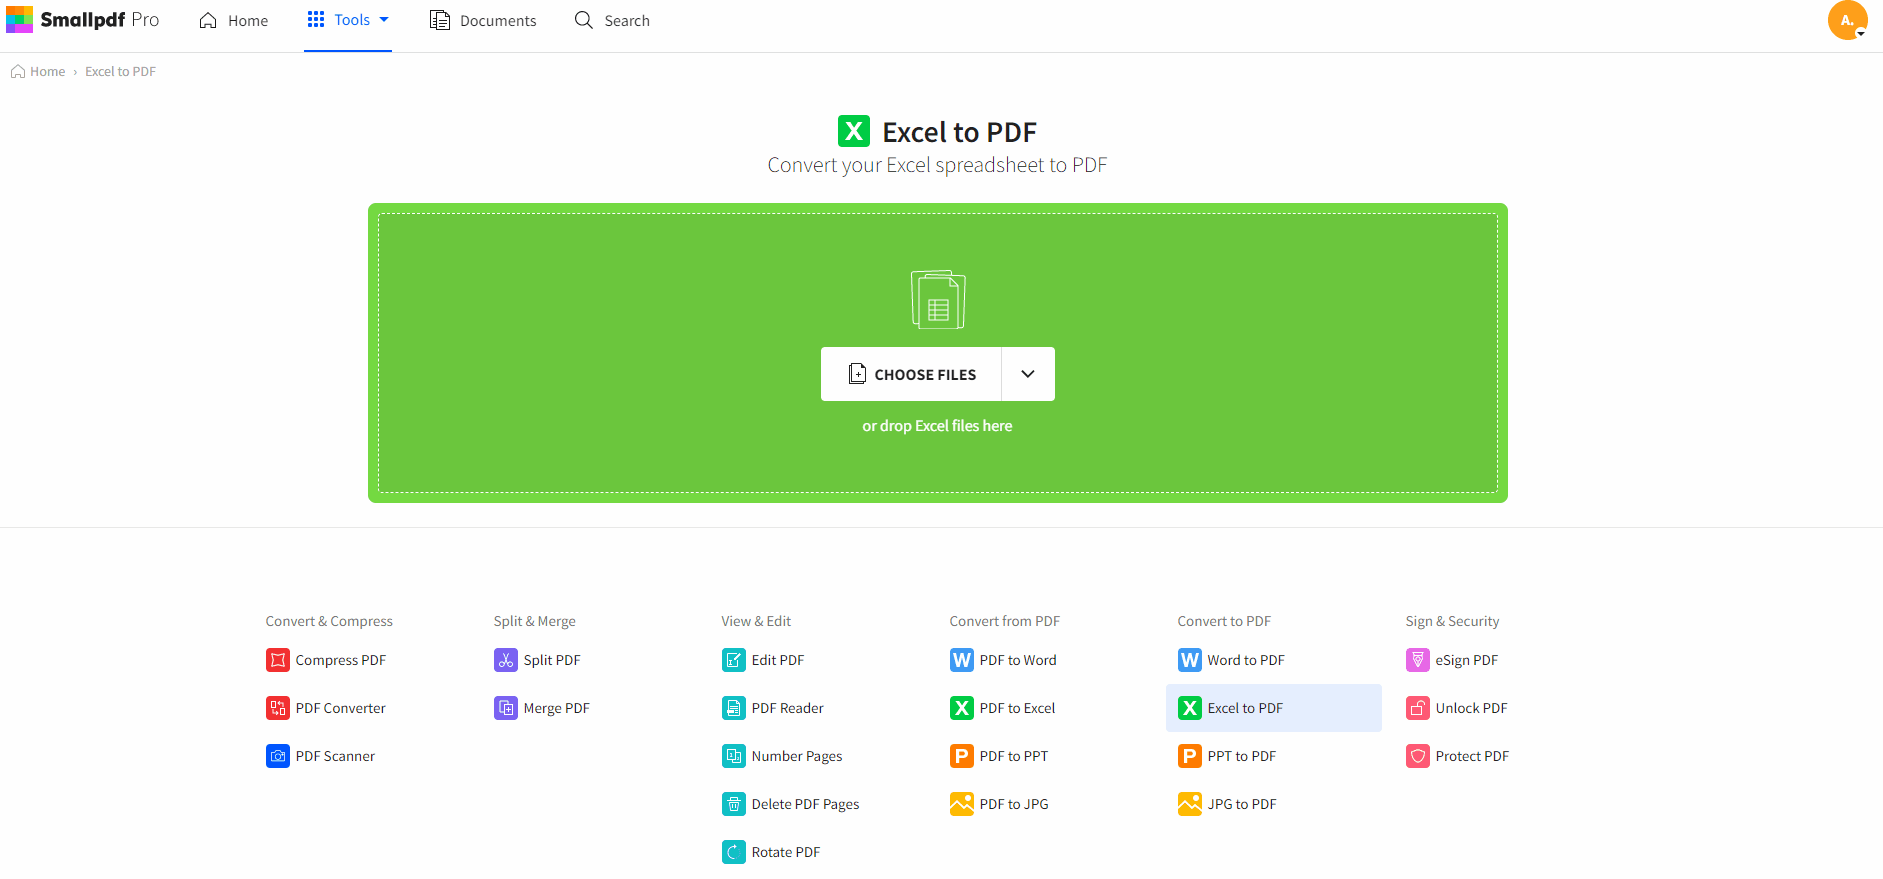Screen dimensions: 1883x879
Task: Click the PDF to JPG image icon
Action: coord(961,804)
